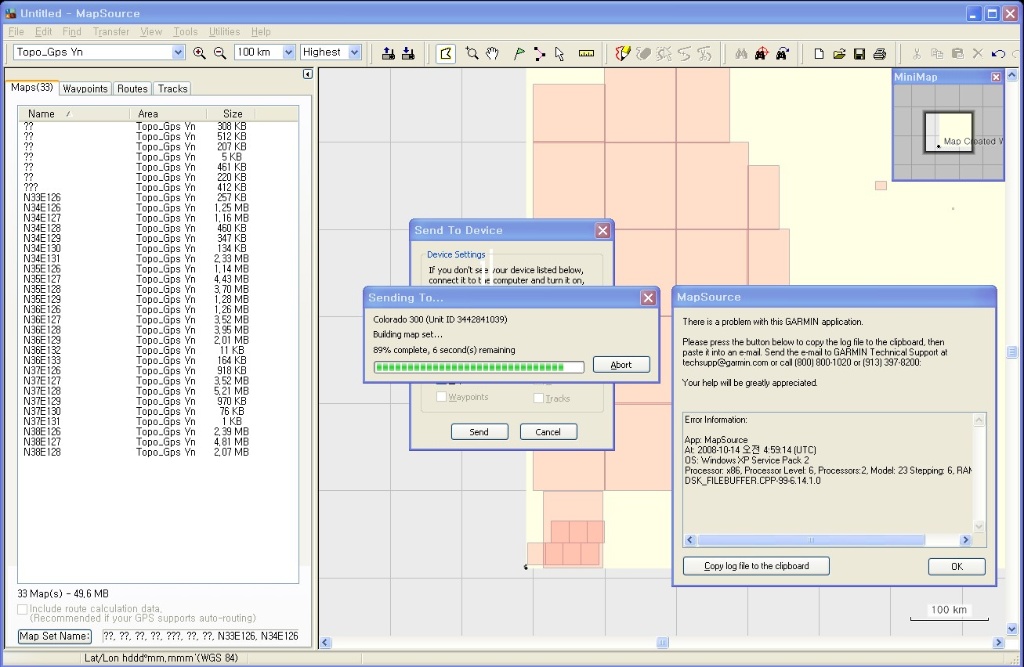Viewport: 1024px width, 667px height.
Task: Sort maps by the Name column header
Action: (73, 114)
